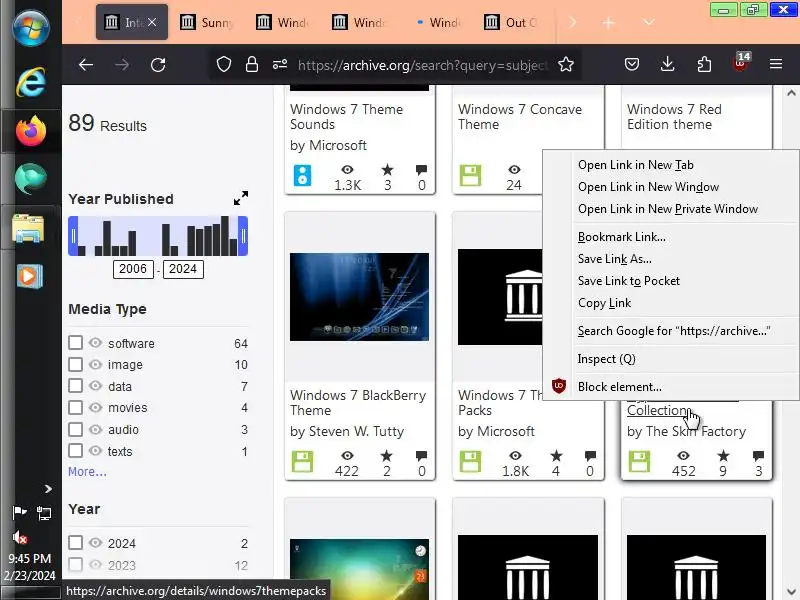The width and height of the screenshot is (800, 600).
Task: Launch Internet Explorer from the taskbar
Action: 31,82
